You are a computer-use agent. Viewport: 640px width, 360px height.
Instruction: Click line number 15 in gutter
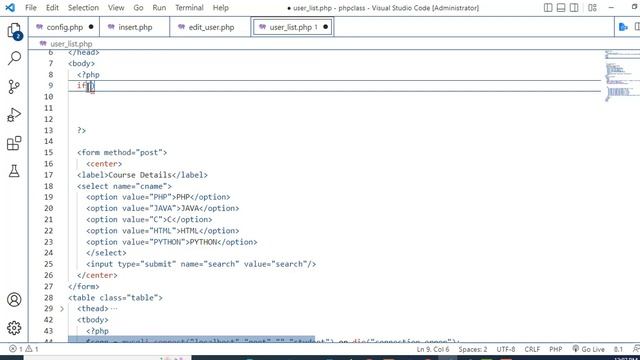click(x=49, y=152)
